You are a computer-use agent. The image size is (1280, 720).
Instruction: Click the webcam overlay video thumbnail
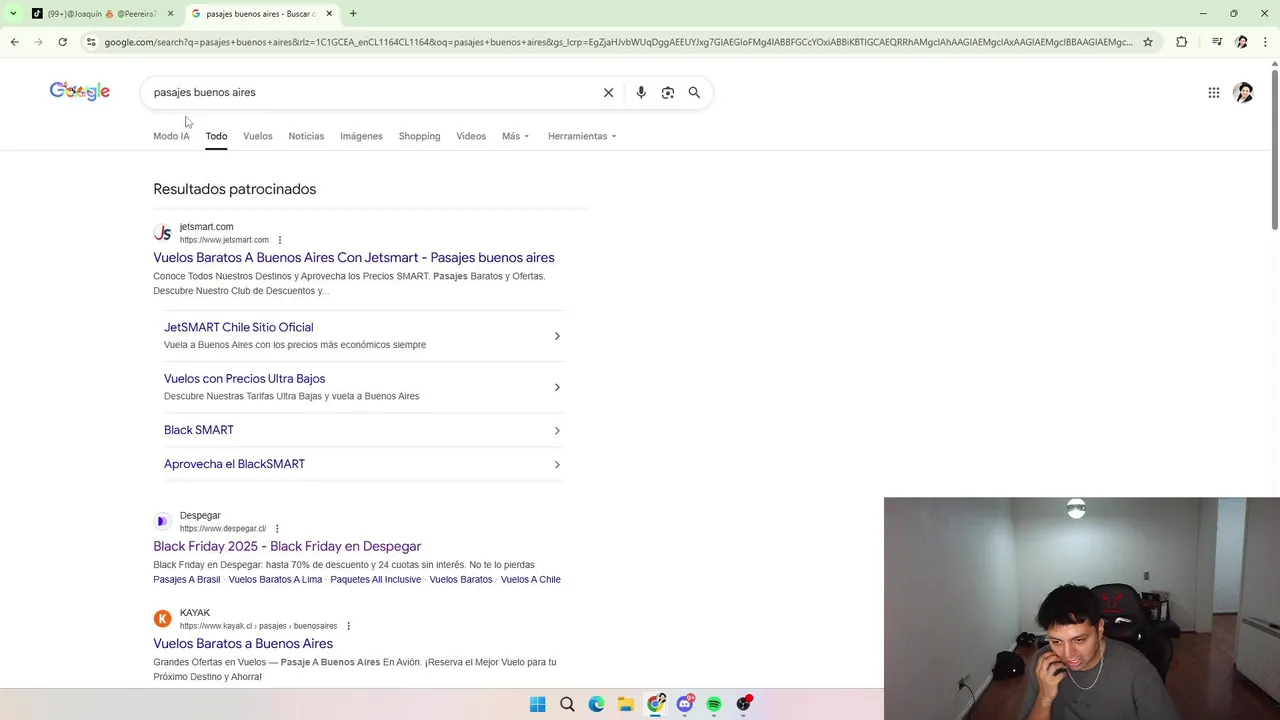[1082, 608]
